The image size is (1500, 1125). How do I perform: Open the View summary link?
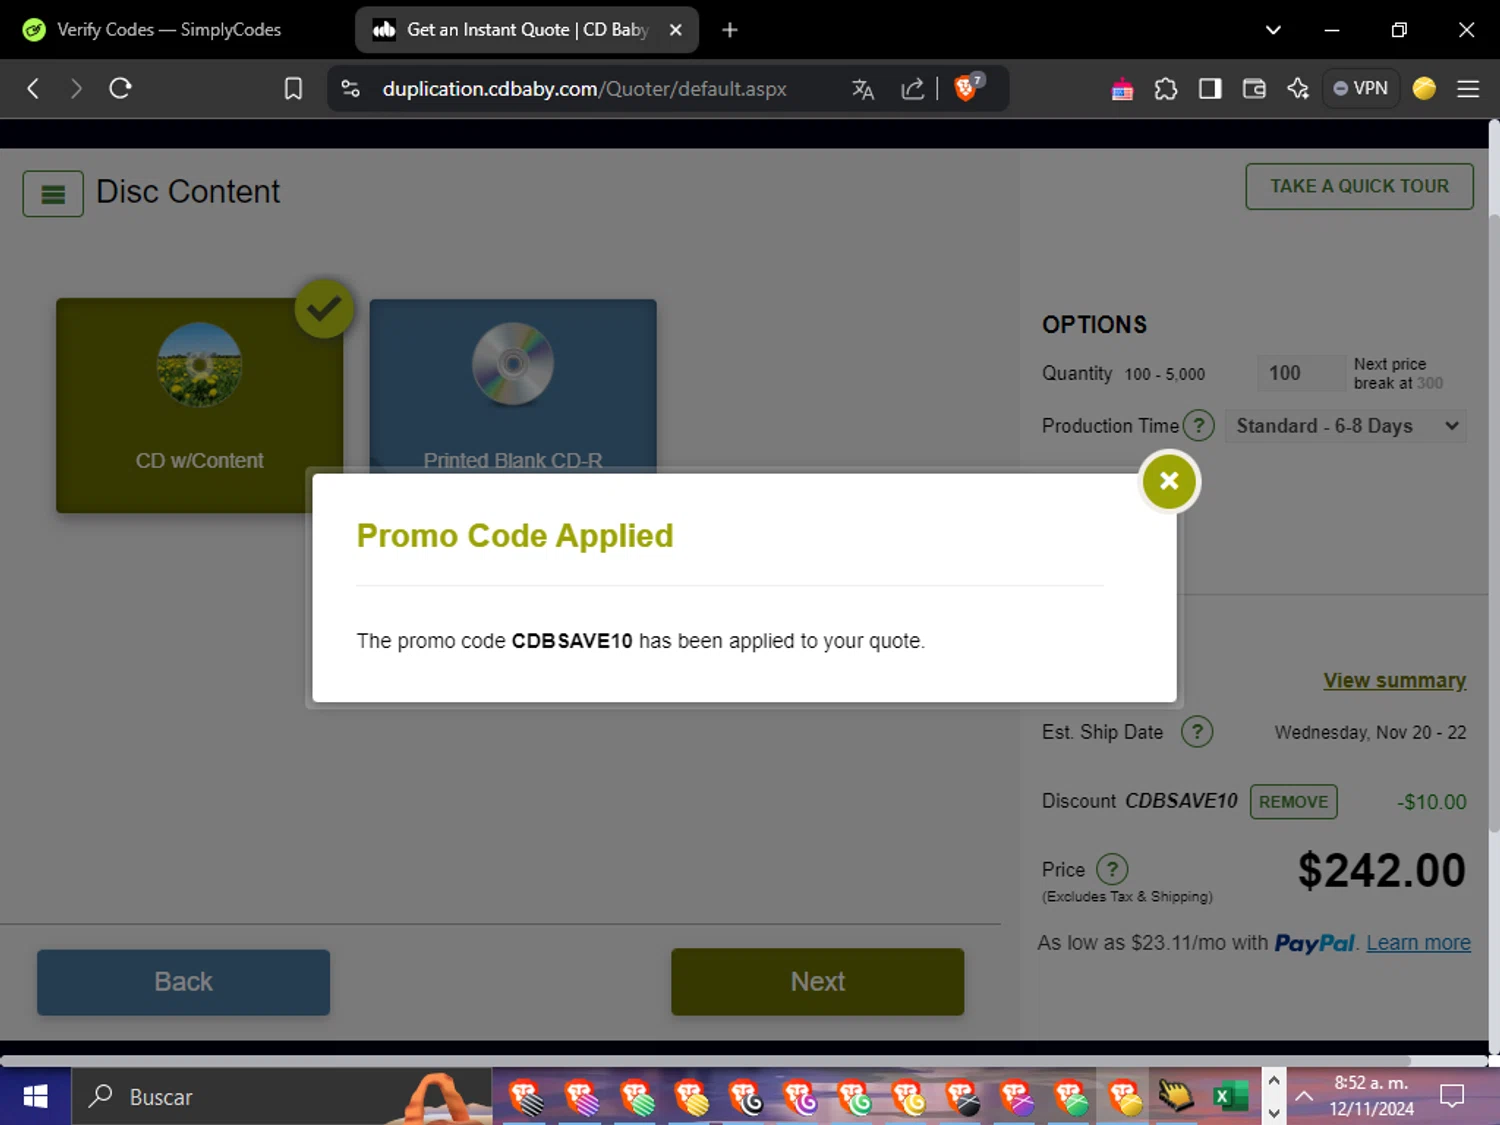pyautogui.click(x=1395, y=680)
